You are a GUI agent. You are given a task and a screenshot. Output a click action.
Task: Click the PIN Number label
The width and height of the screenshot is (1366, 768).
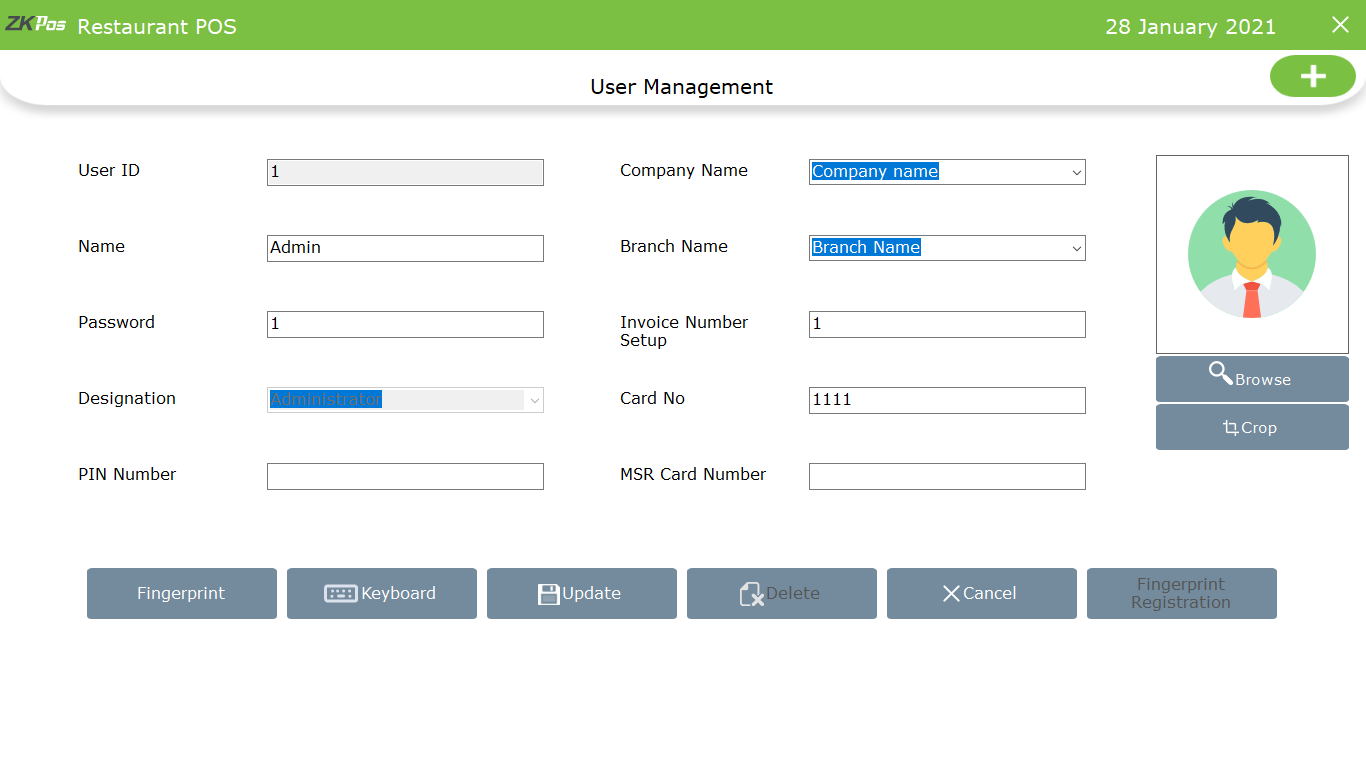pyautogui.click(x=127, y=474)
